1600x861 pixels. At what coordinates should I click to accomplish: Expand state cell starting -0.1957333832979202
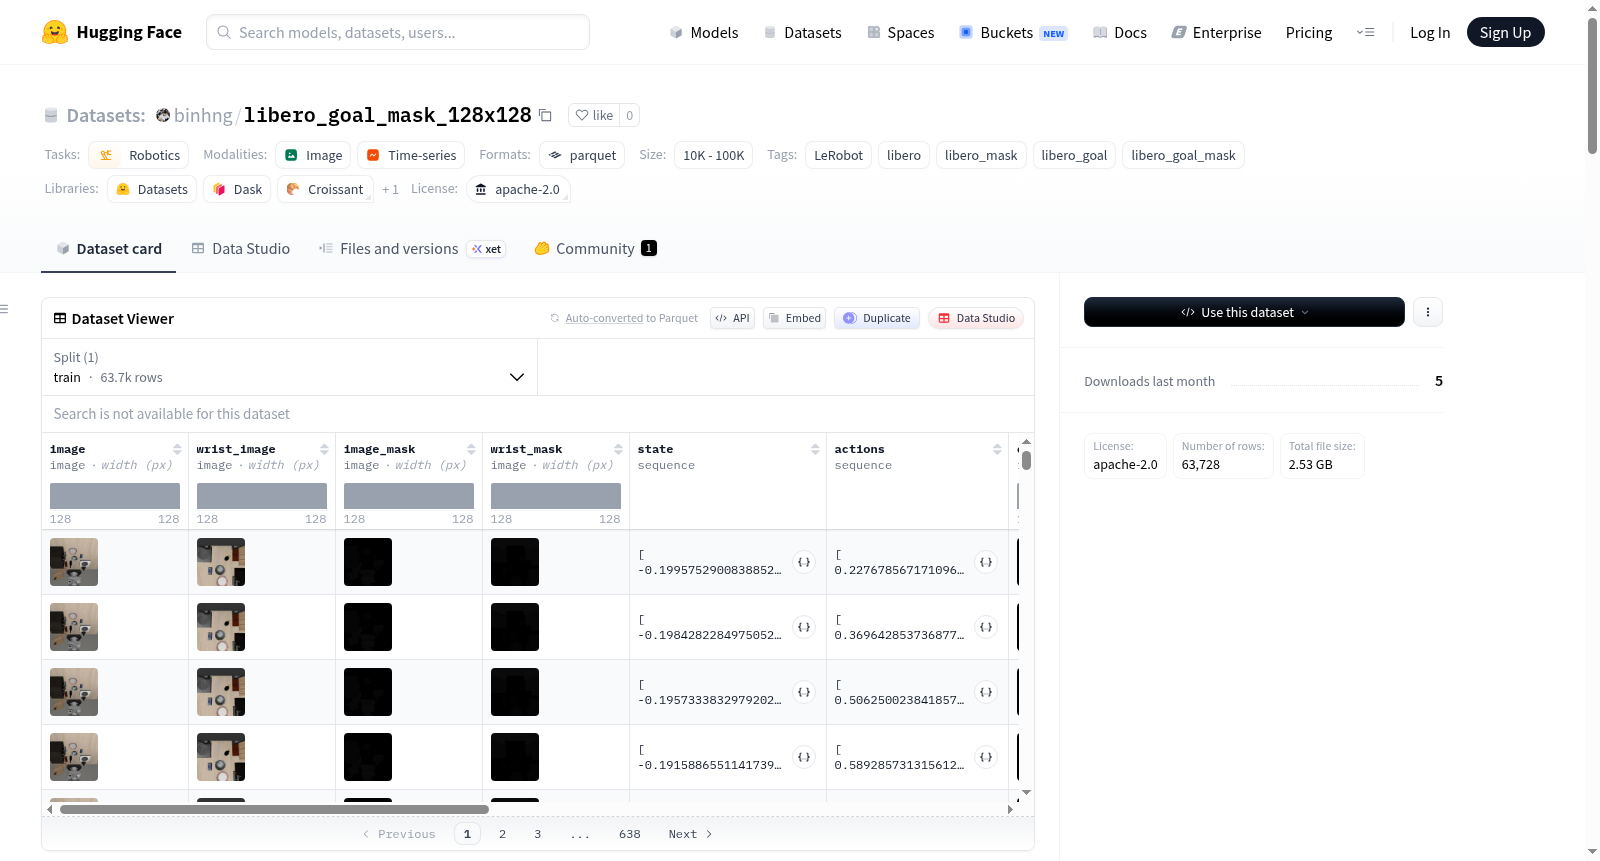(x=804, y=692)
